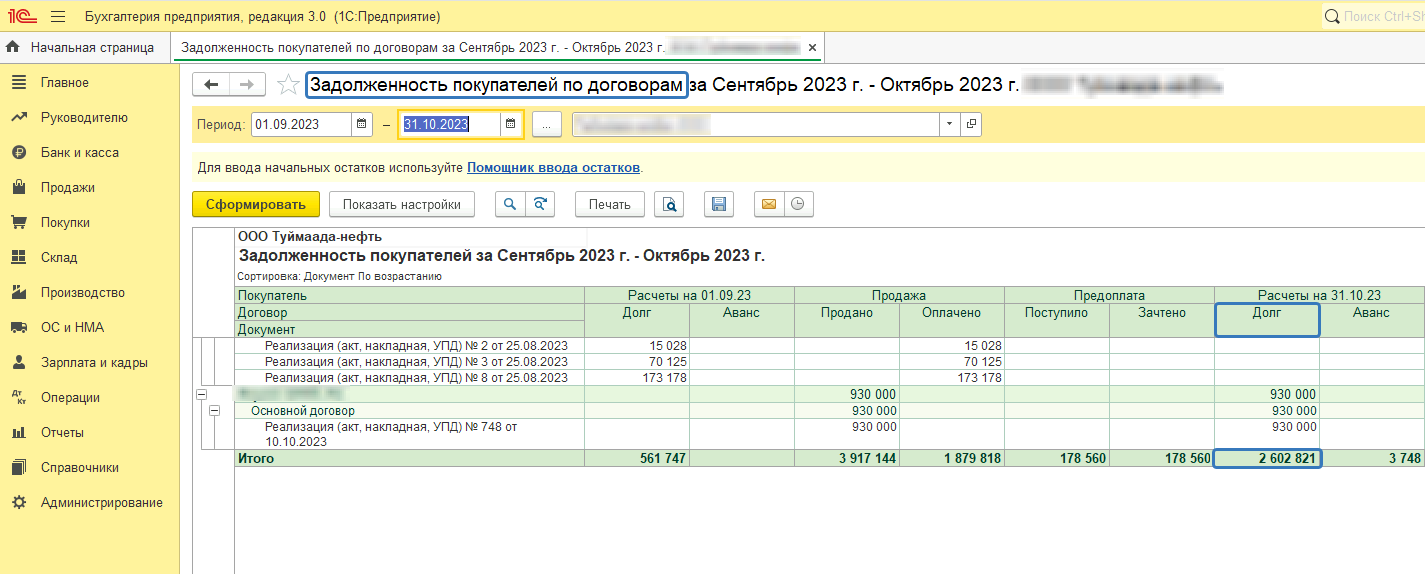Open the organization dropdown arrow
This screenshot has width=1425, height=574.
click(x=948, y=124)
